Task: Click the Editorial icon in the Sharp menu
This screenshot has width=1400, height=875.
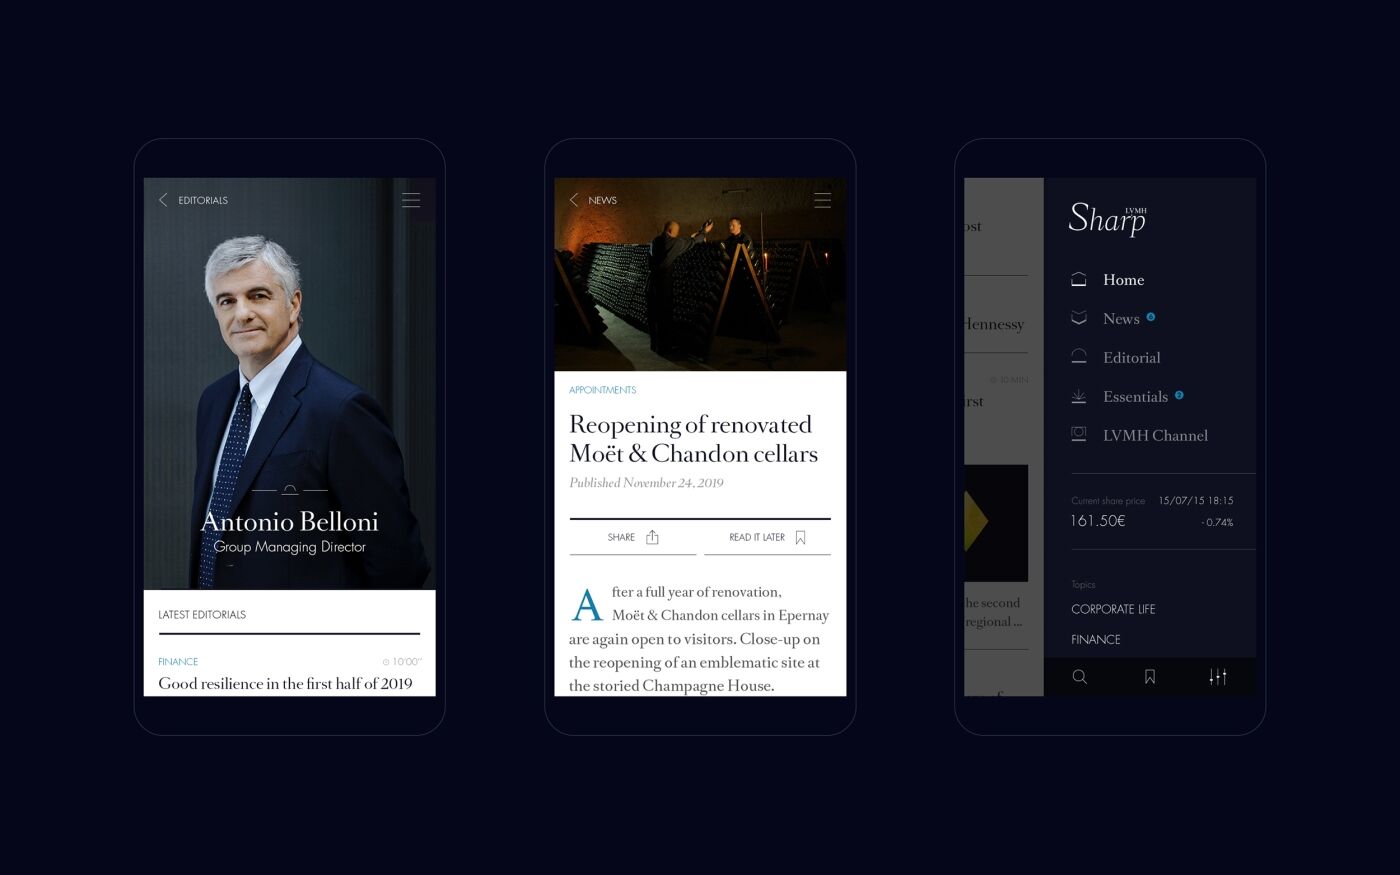Action: pos(1079,357)
